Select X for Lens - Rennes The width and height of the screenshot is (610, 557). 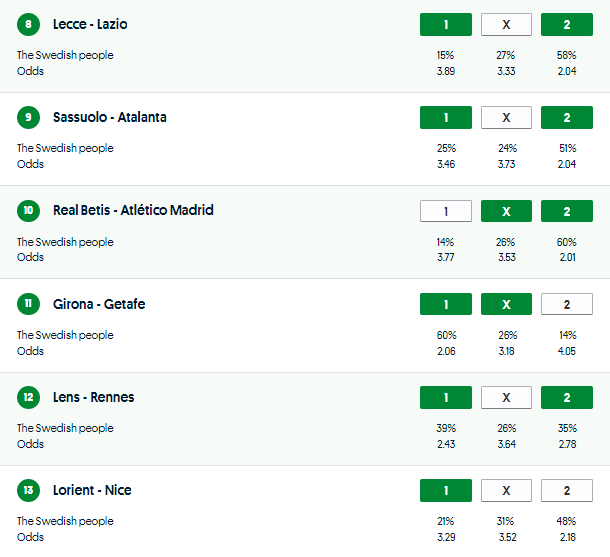(506, 397)
